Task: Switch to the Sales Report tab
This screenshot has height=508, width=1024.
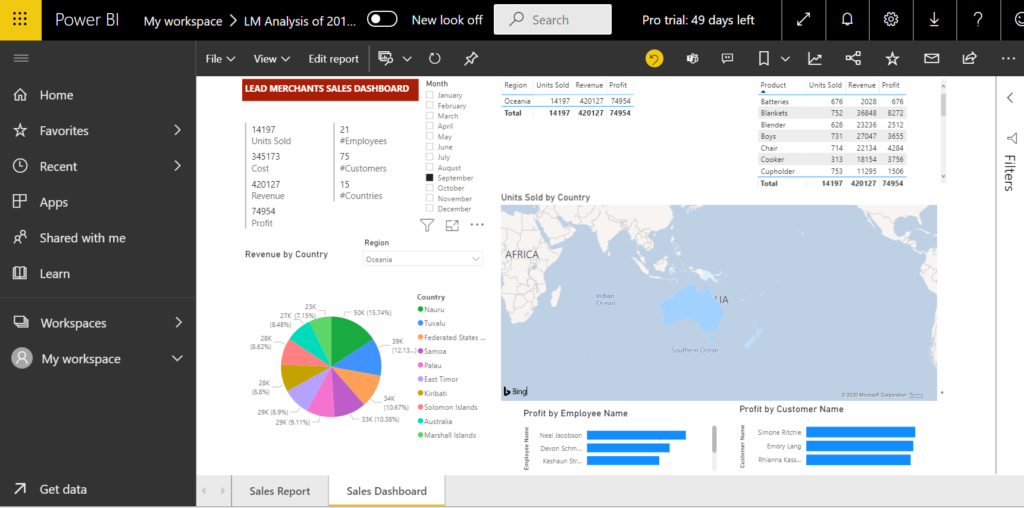Action: (x=279, y=491)
